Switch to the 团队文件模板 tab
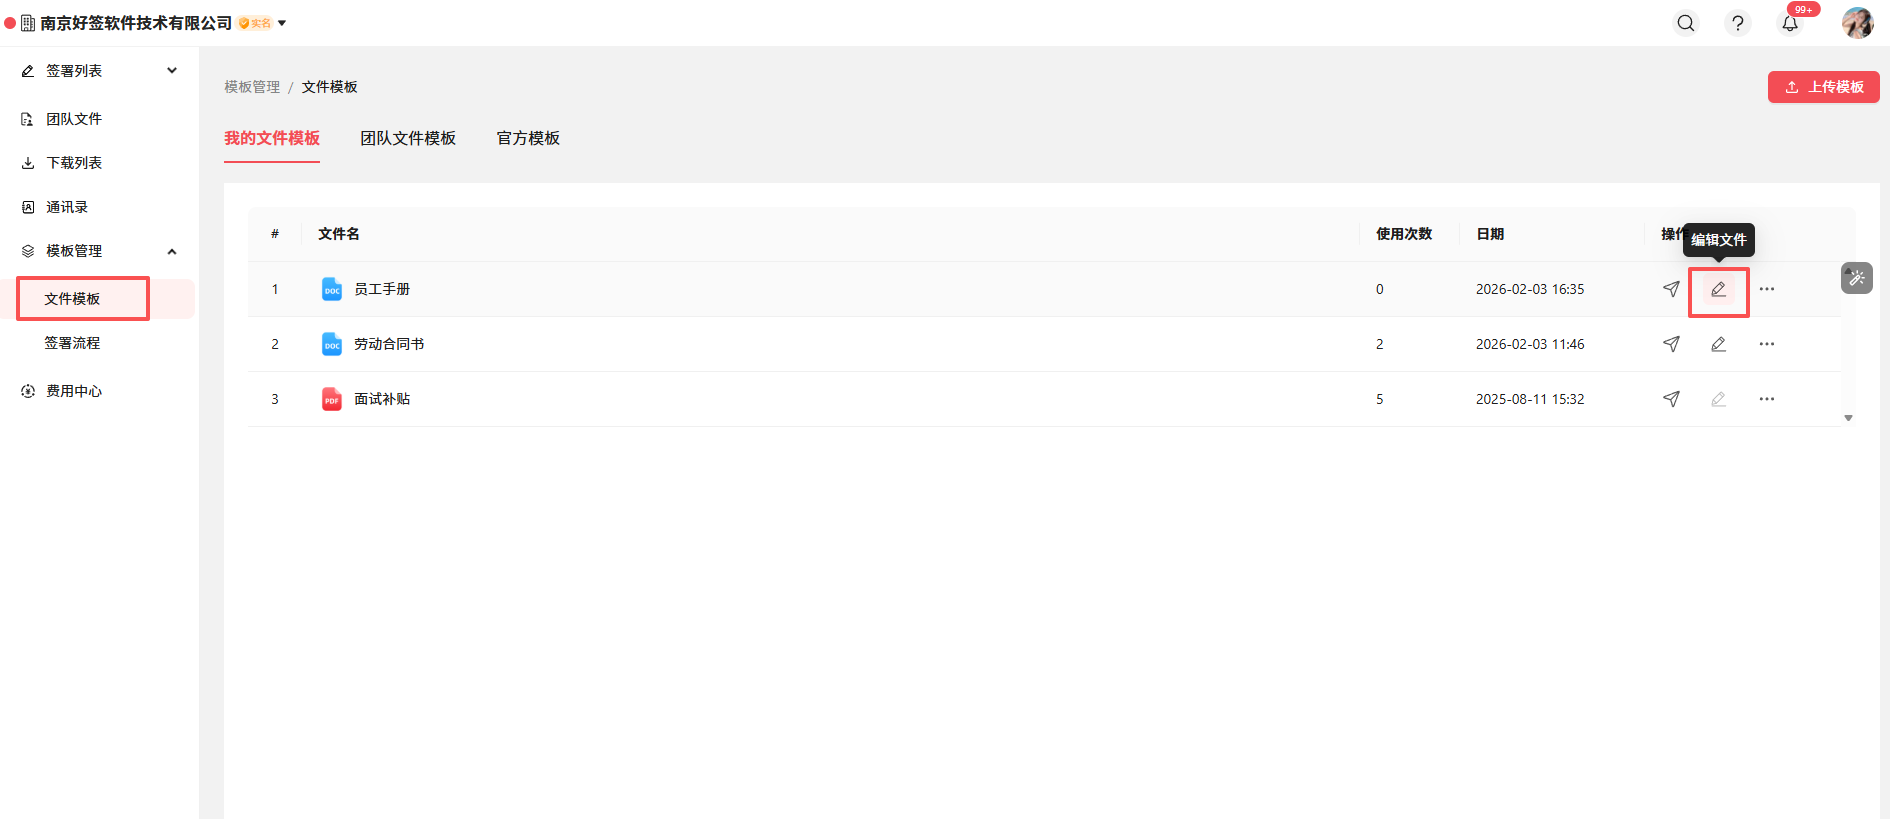1890x819 pixels. tap(408, 138)
